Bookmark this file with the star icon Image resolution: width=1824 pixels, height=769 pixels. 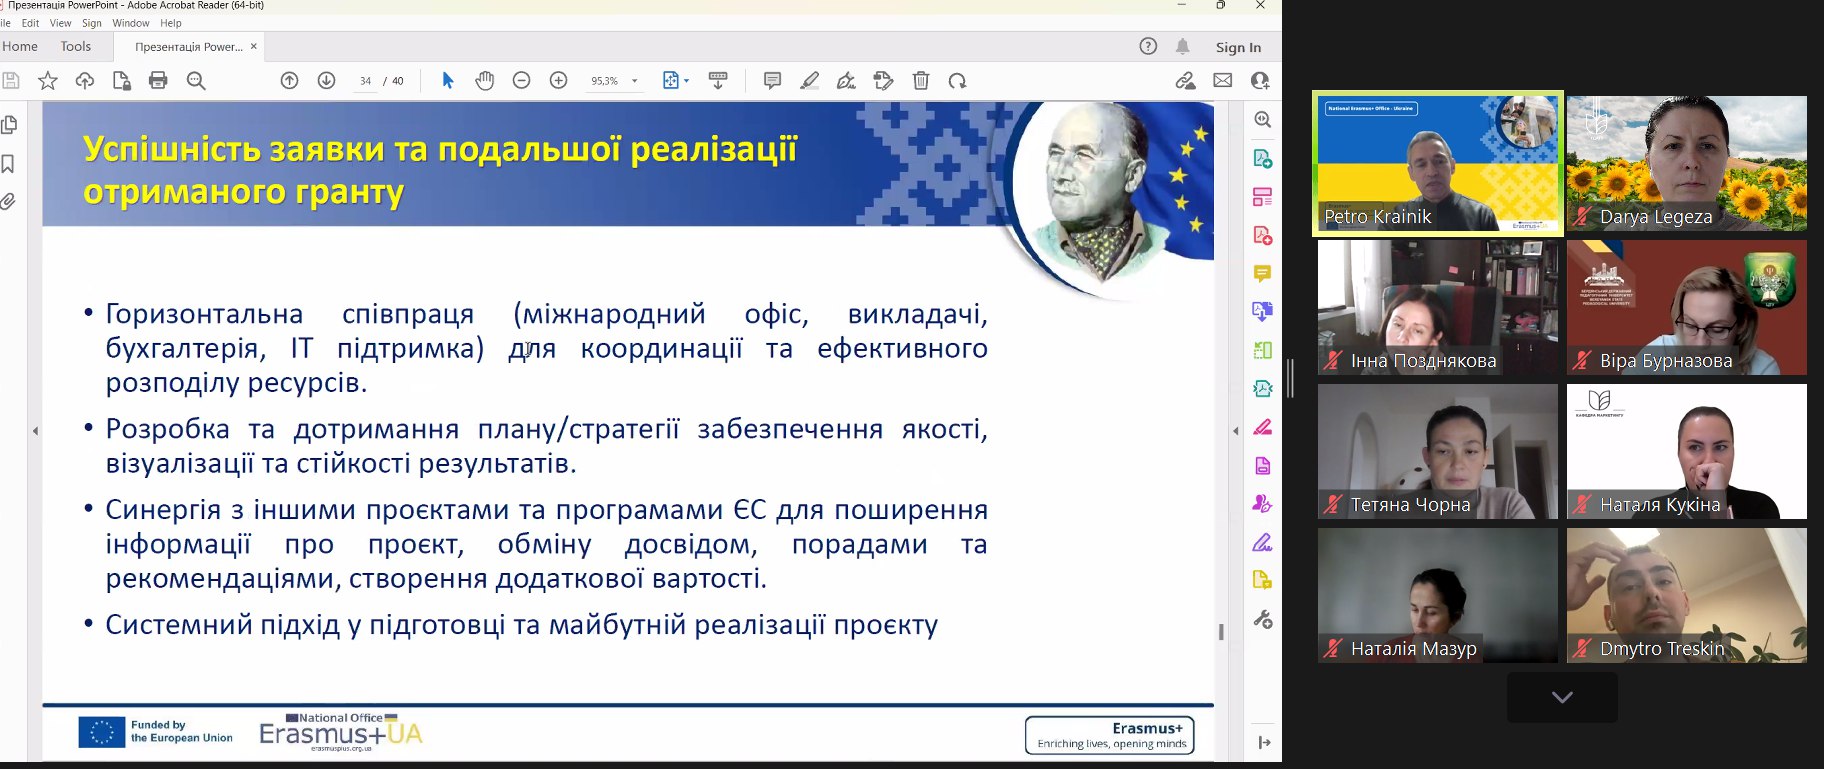[x=47, y=81]
